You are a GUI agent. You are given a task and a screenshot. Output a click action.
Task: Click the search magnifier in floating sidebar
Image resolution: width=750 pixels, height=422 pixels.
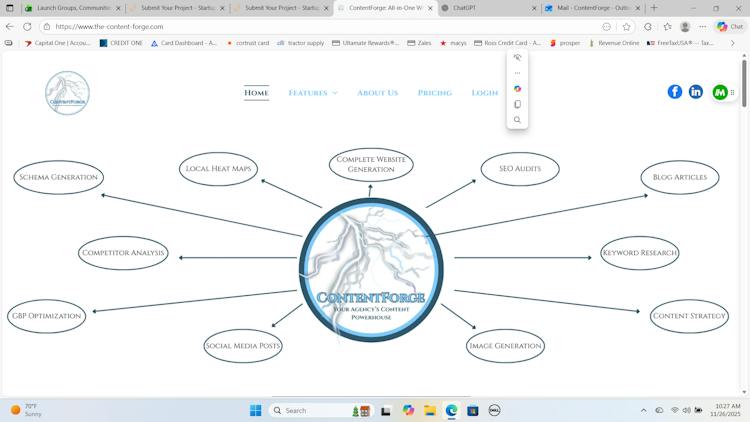pyautogui.click(x=517, y=120)
